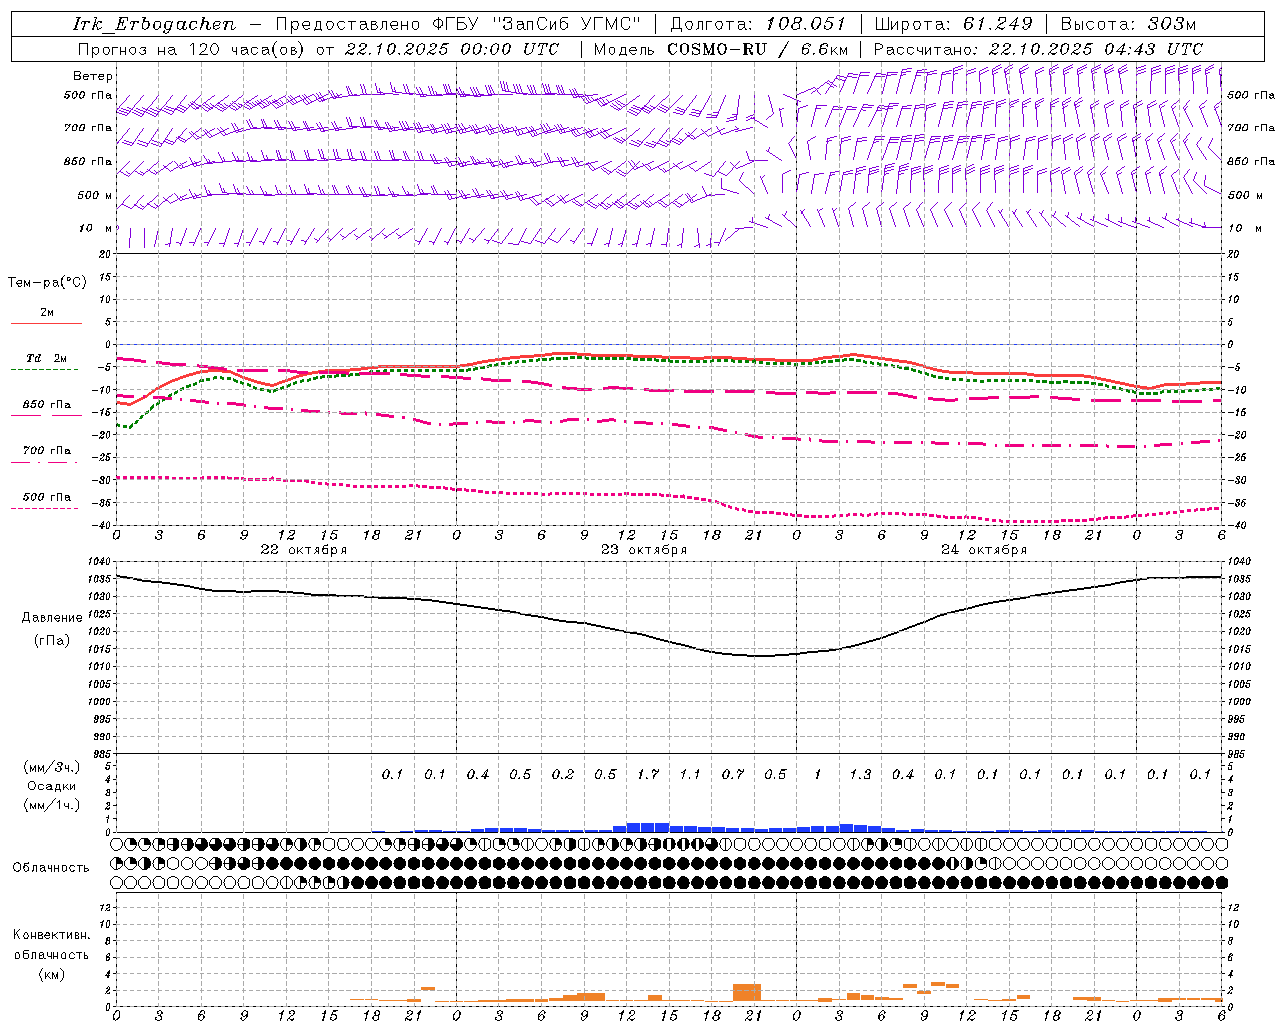This screenshot has height=1024, width=1280.
Task: Select the (мм/3ч.) units label
Action: [x=52, y=767]
